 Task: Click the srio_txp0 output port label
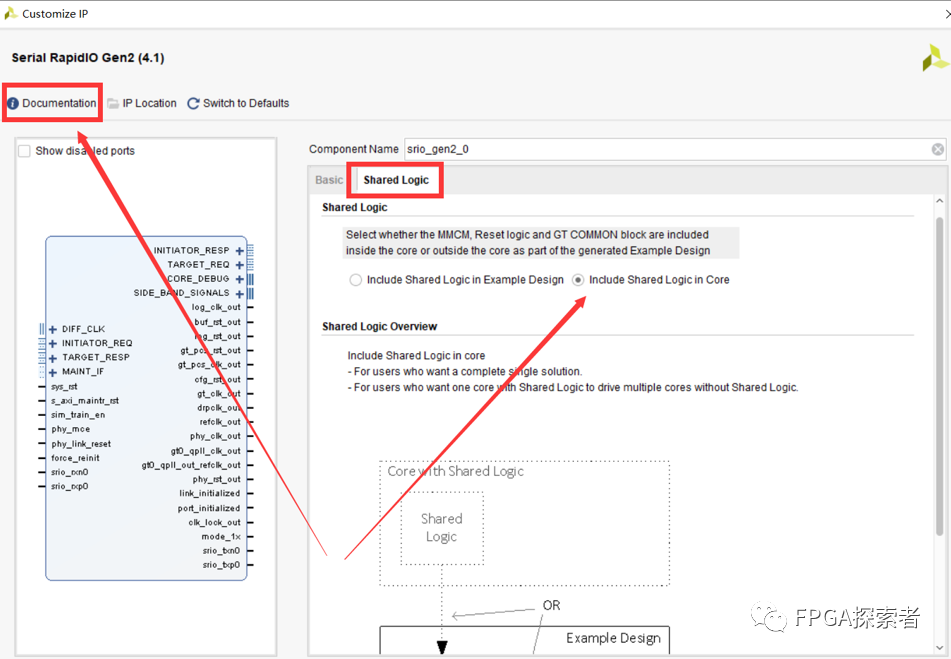[221, 565]
